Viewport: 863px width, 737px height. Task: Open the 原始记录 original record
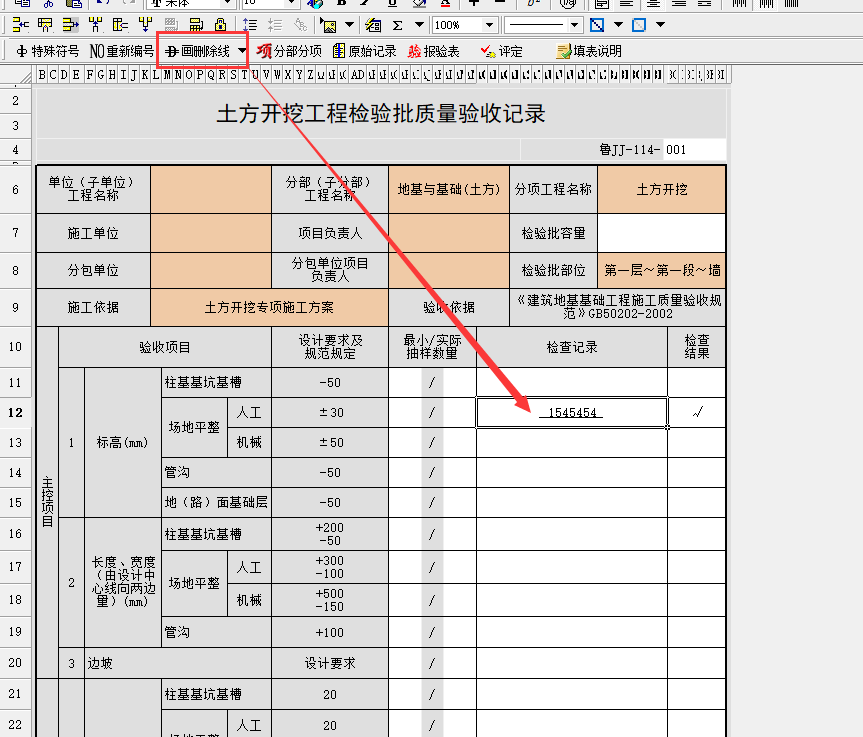tap(365, 51)
